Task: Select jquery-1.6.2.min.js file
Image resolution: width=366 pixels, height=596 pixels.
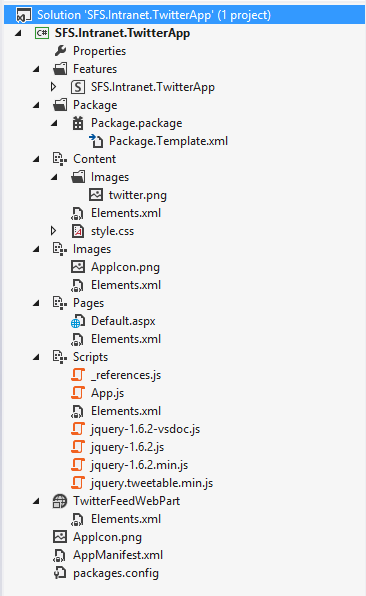Action: 139,465
